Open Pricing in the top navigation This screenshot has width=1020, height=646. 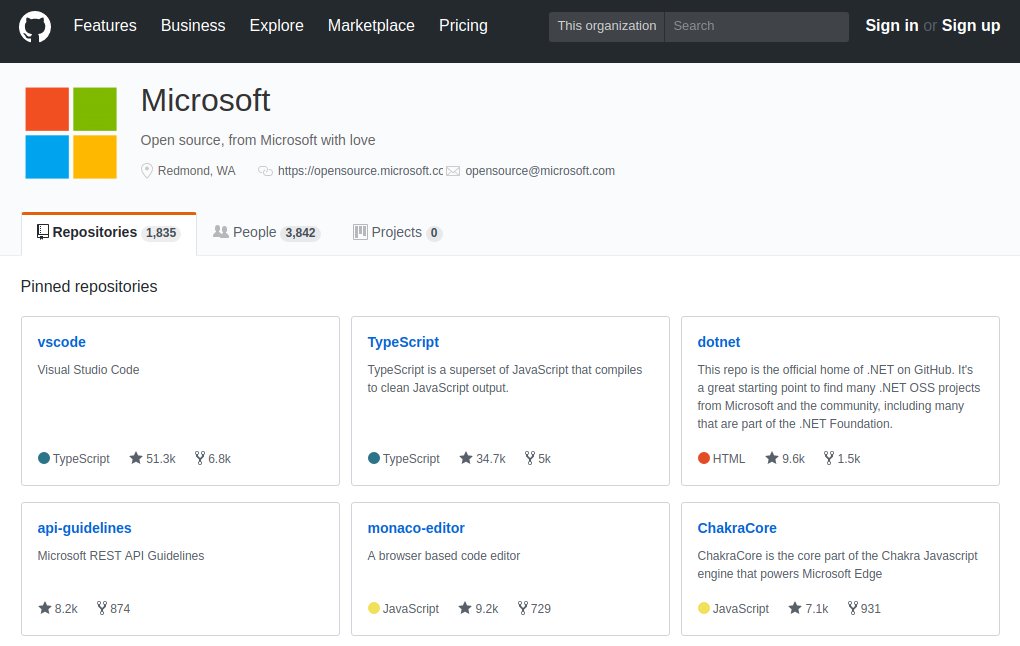click(x=463, y=25)
